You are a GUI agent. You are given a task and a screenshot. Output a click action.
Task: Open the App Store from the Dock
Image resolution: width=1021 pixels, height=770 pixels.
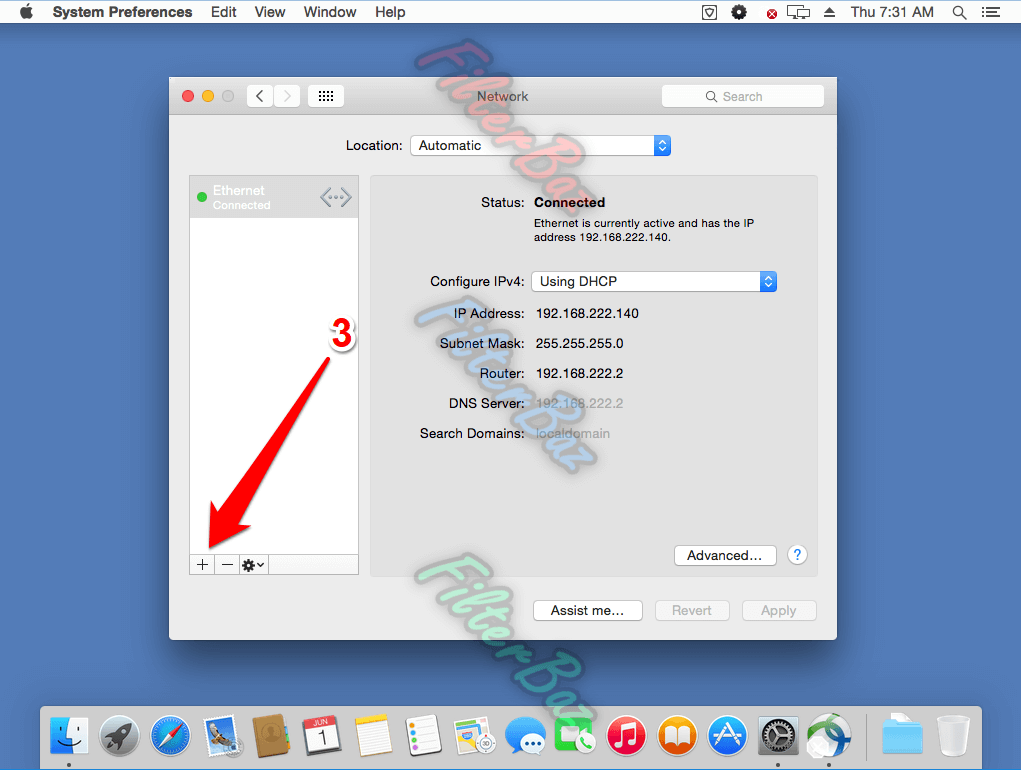coord(727,736)
